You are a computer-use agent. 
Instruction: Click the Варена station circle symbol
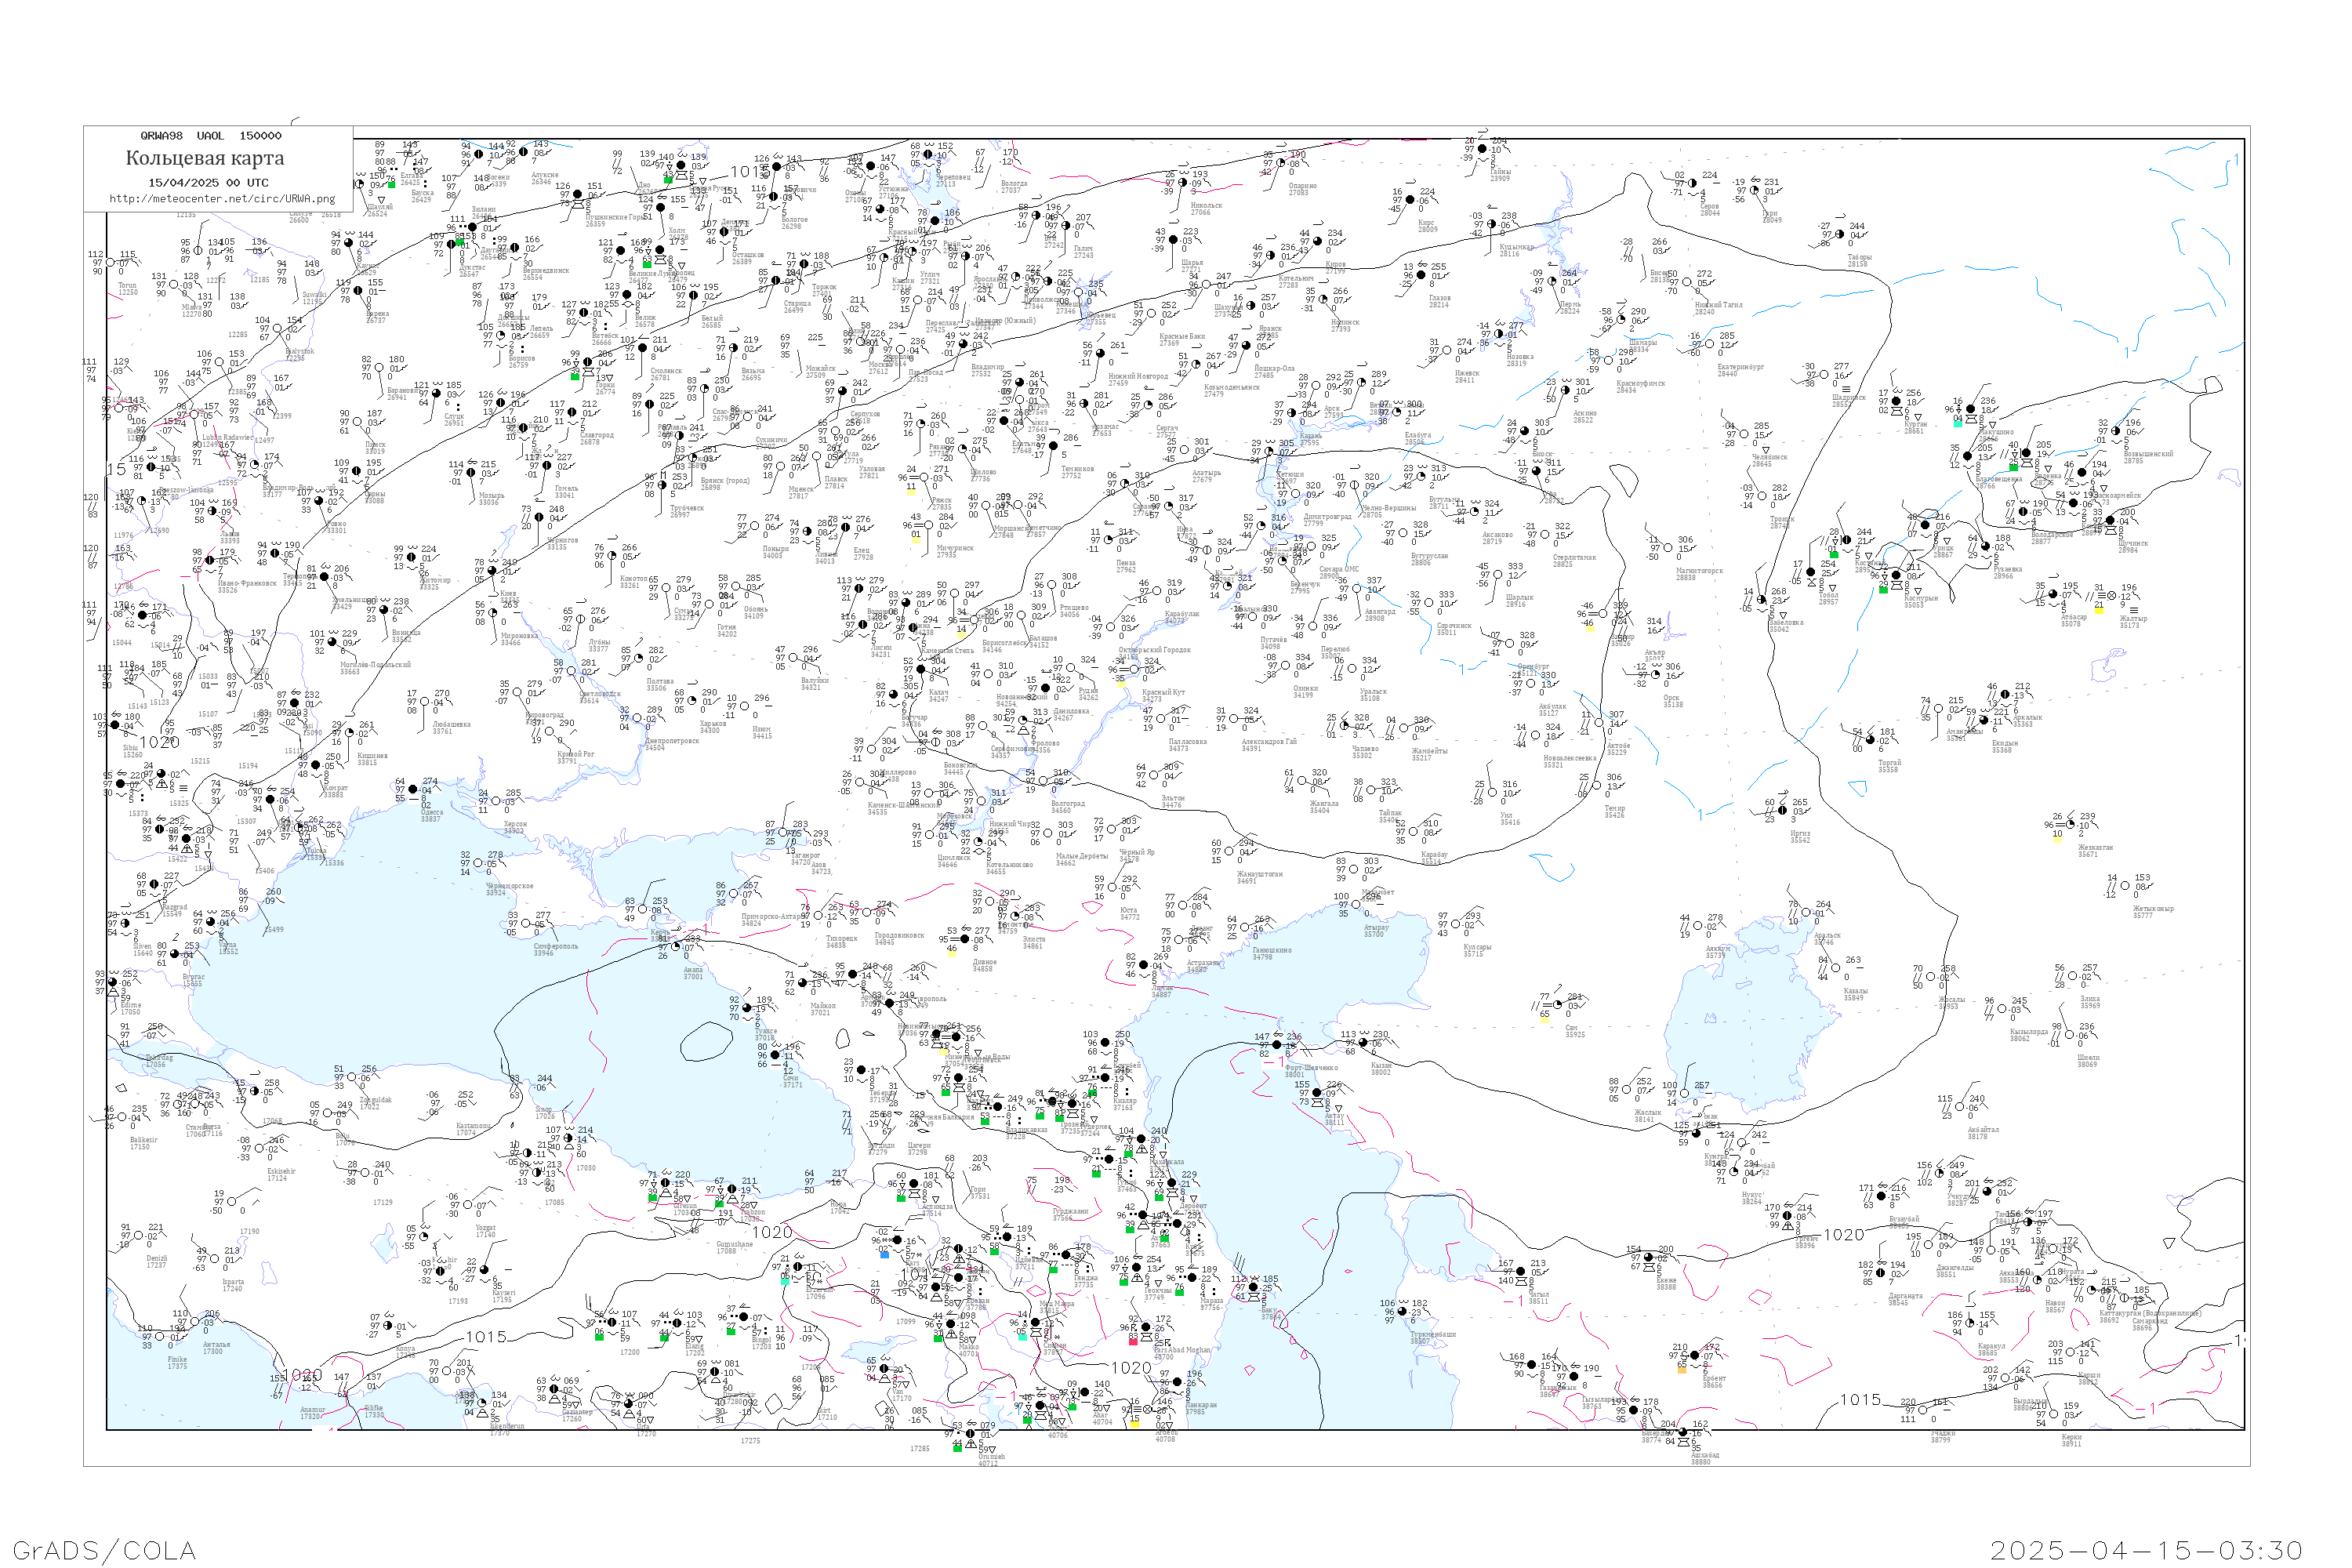click(x=357, y=291)
